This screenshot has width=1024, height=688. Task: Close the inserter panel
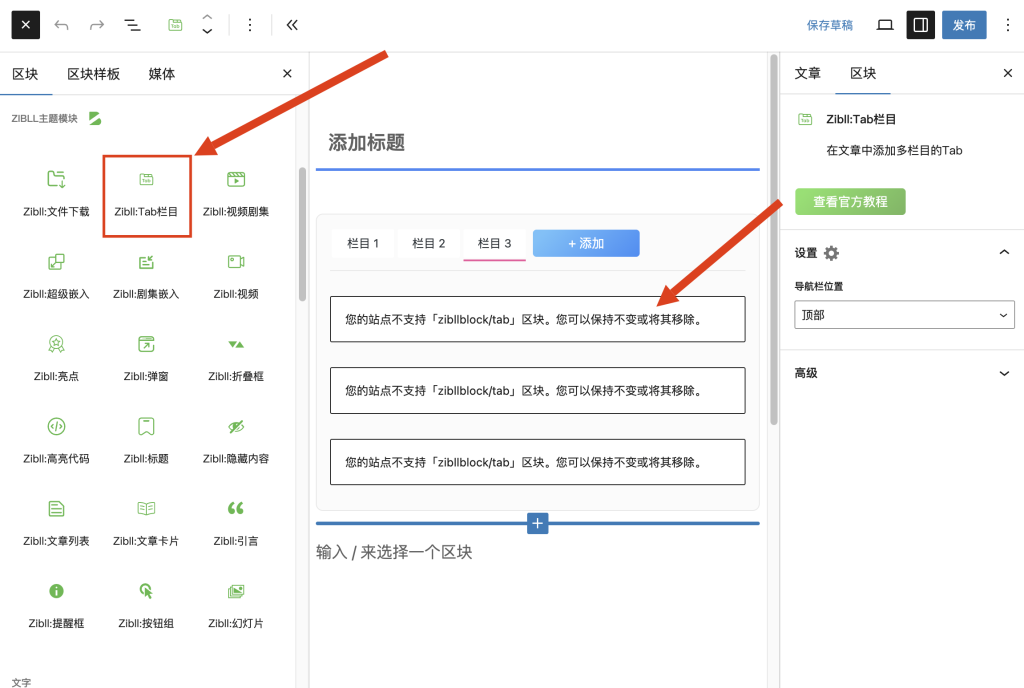(x=287, y=74)
